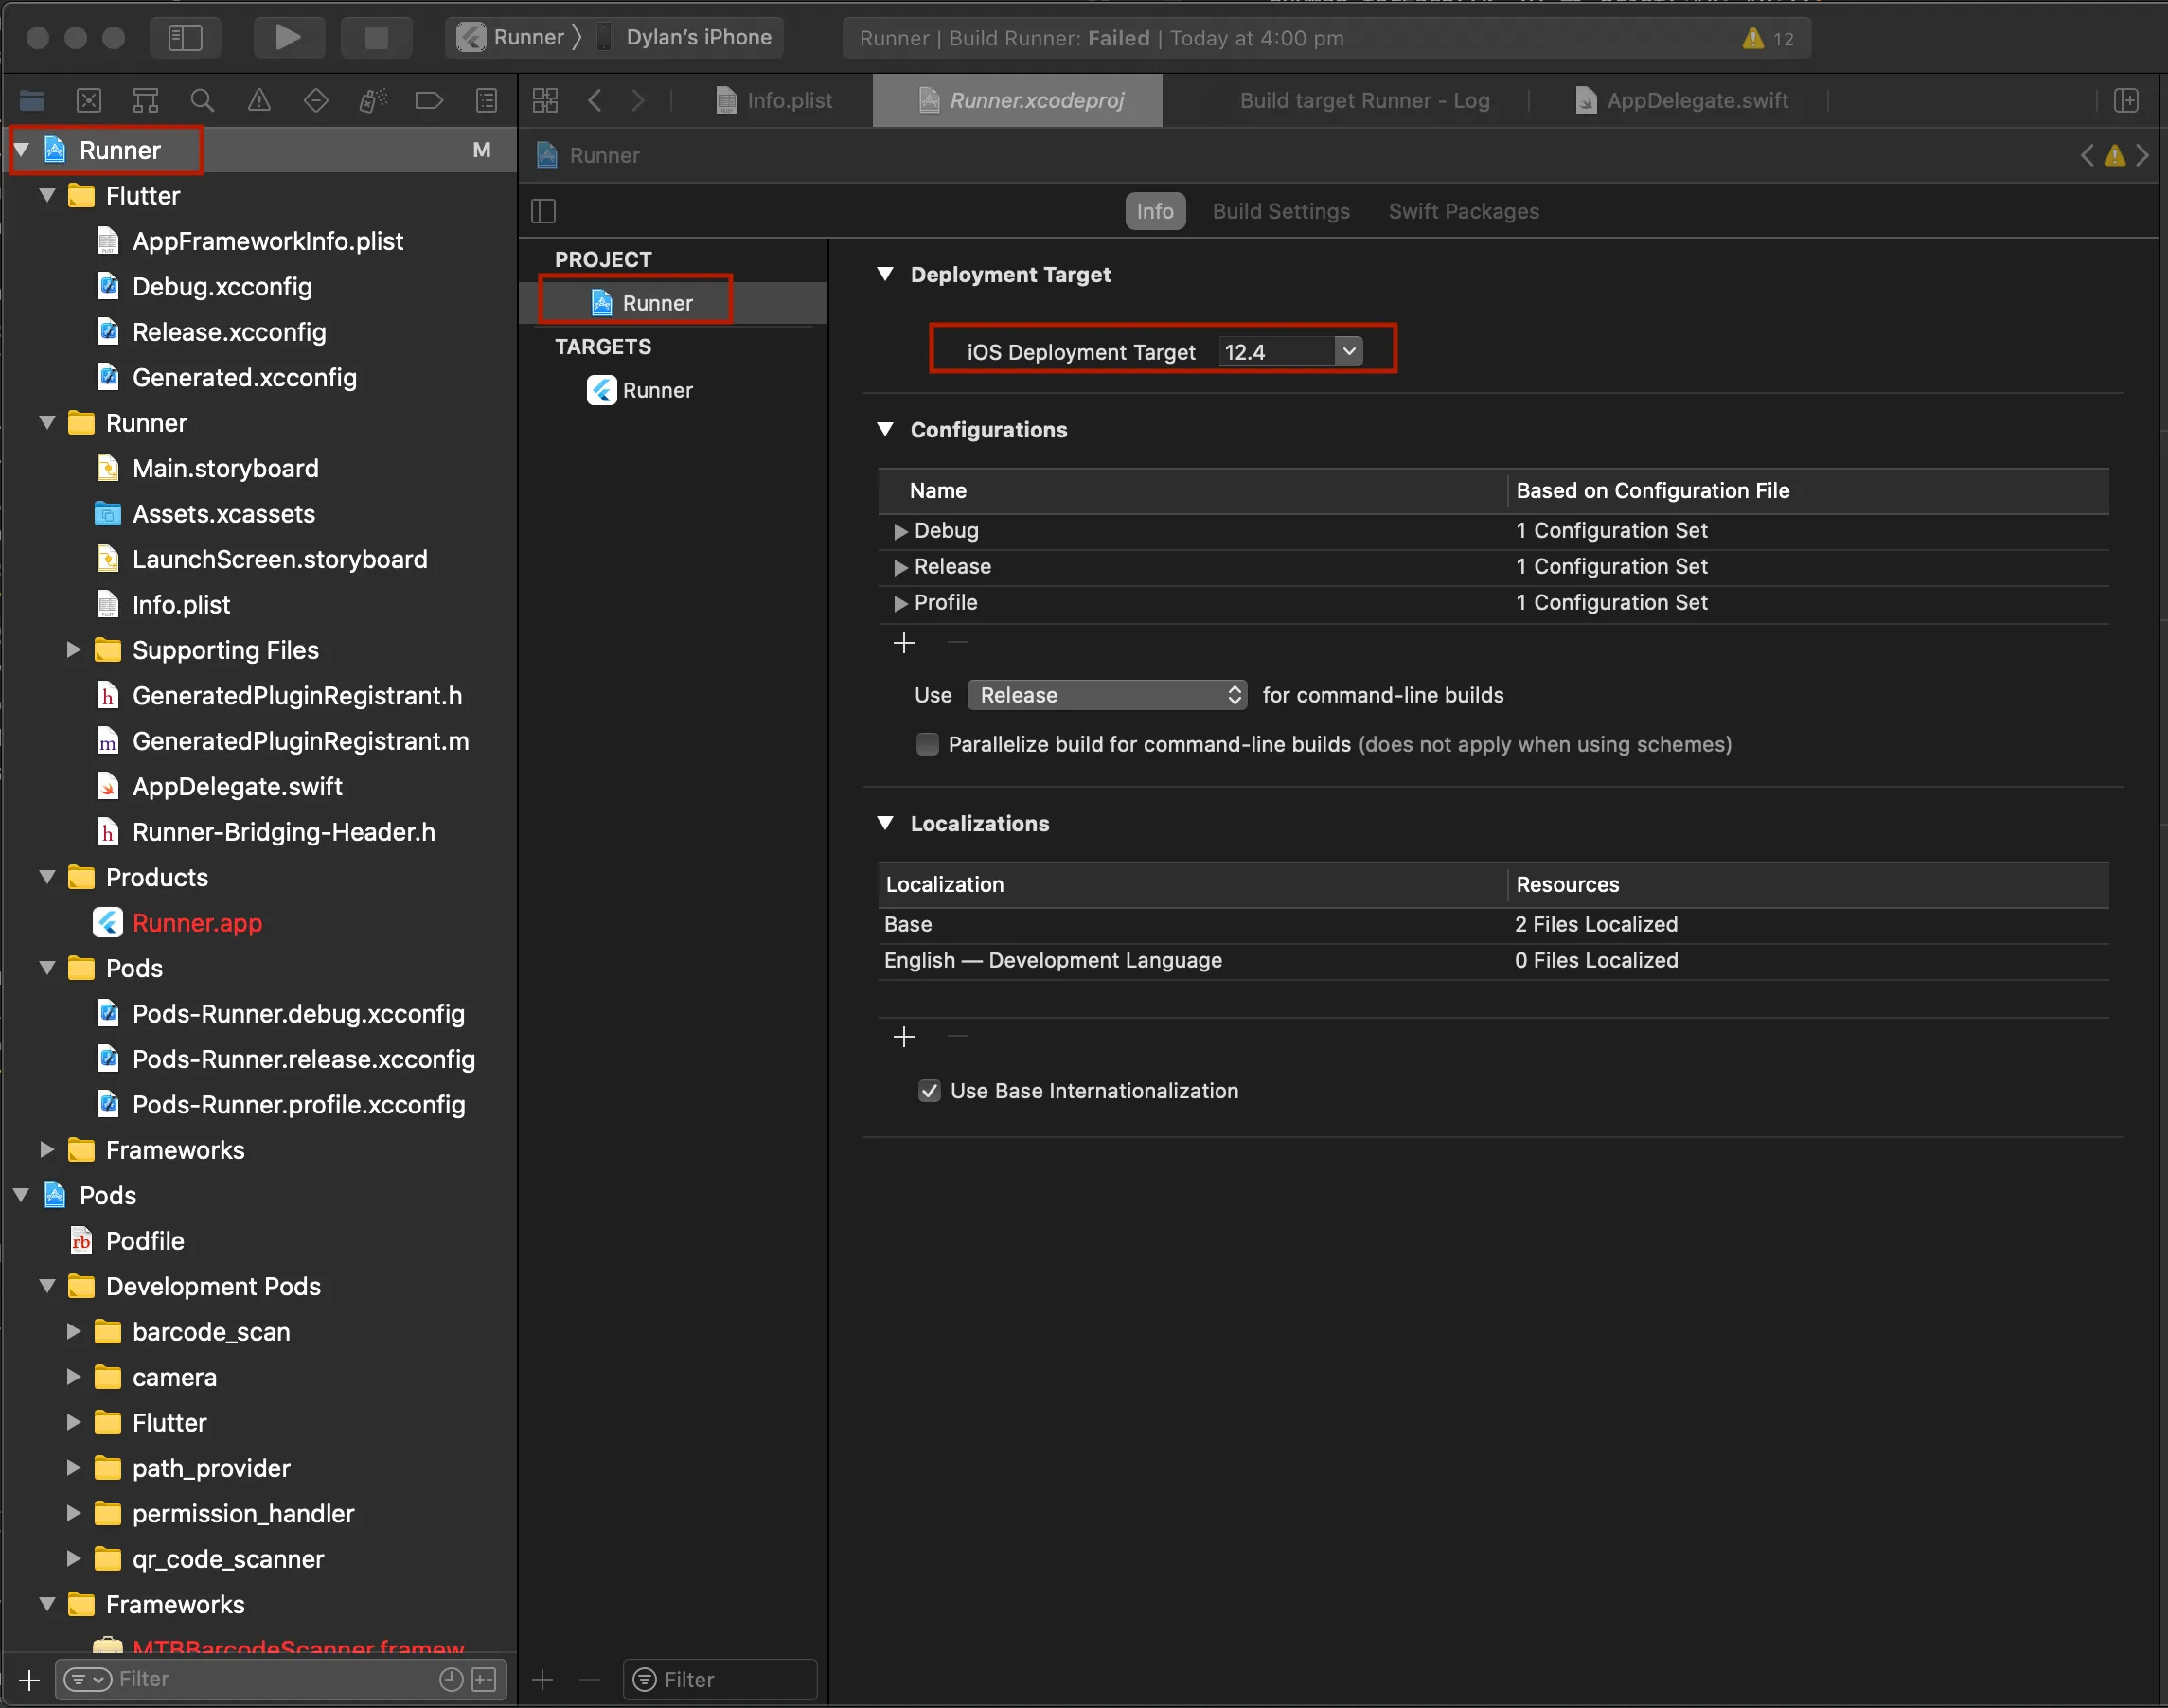Expand the Debug configuration row
This screenshot has width=2168, height=1708.
tap(900, 531)
